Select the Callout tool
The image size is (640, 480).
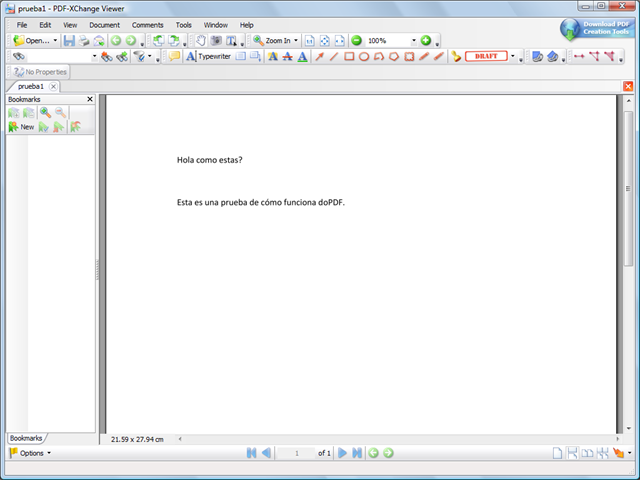pos(256,56)
